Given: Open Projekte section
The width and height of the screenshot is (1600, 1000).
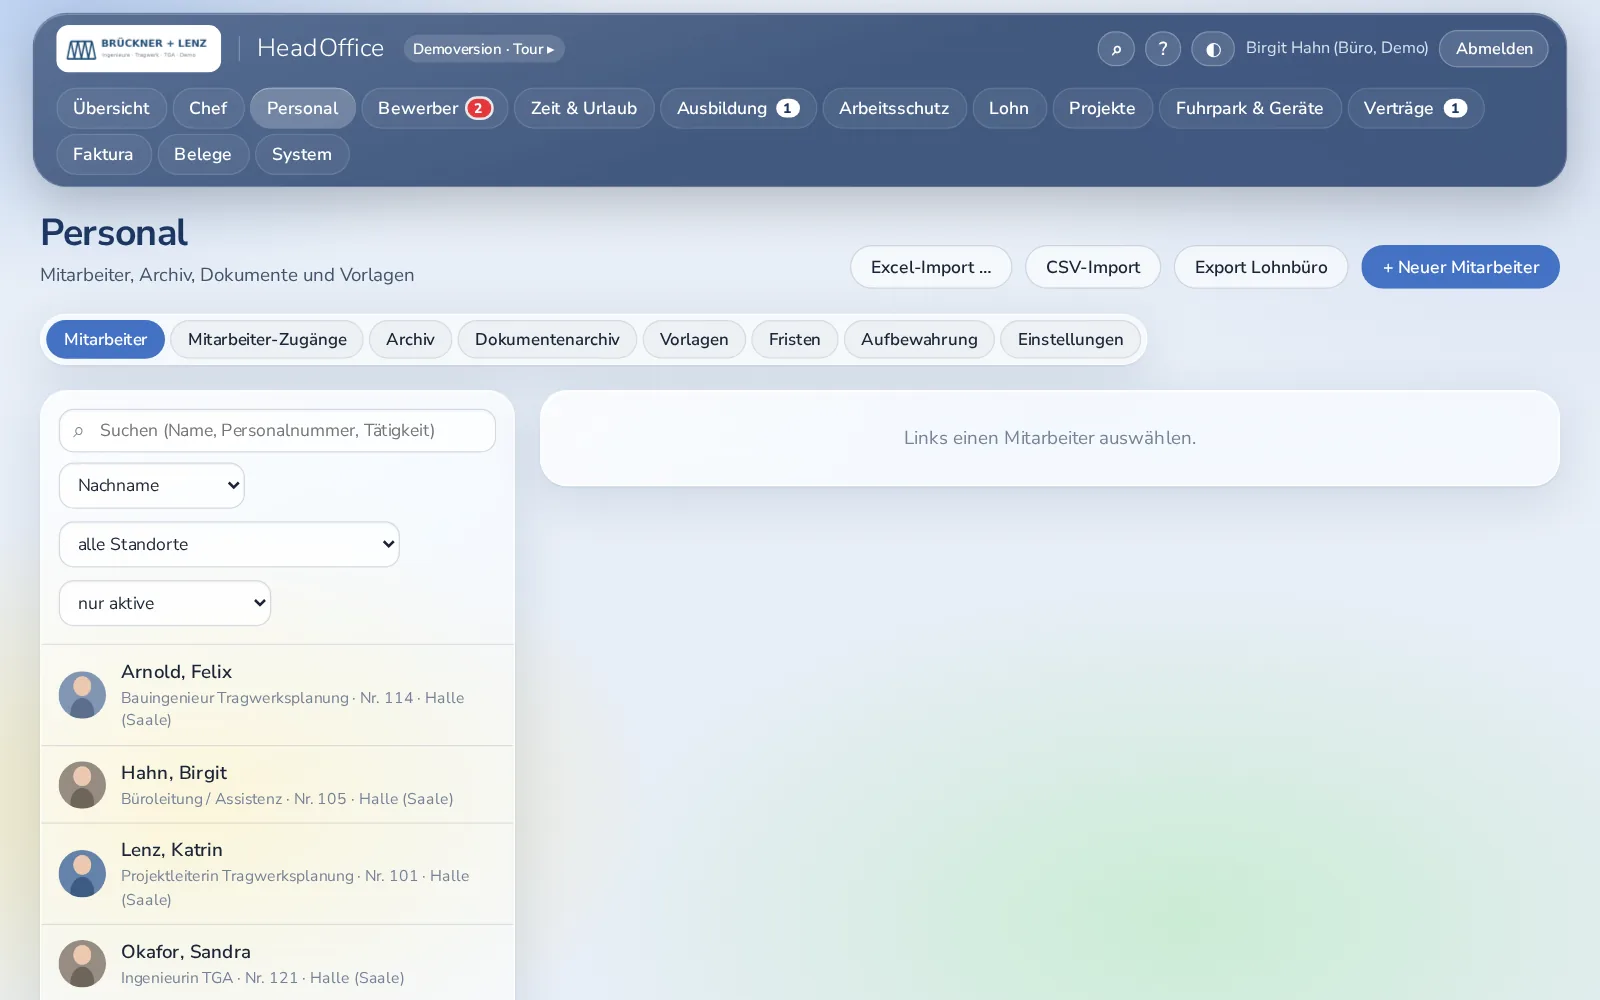Looking at the screenshot, I should point(1102,108).
